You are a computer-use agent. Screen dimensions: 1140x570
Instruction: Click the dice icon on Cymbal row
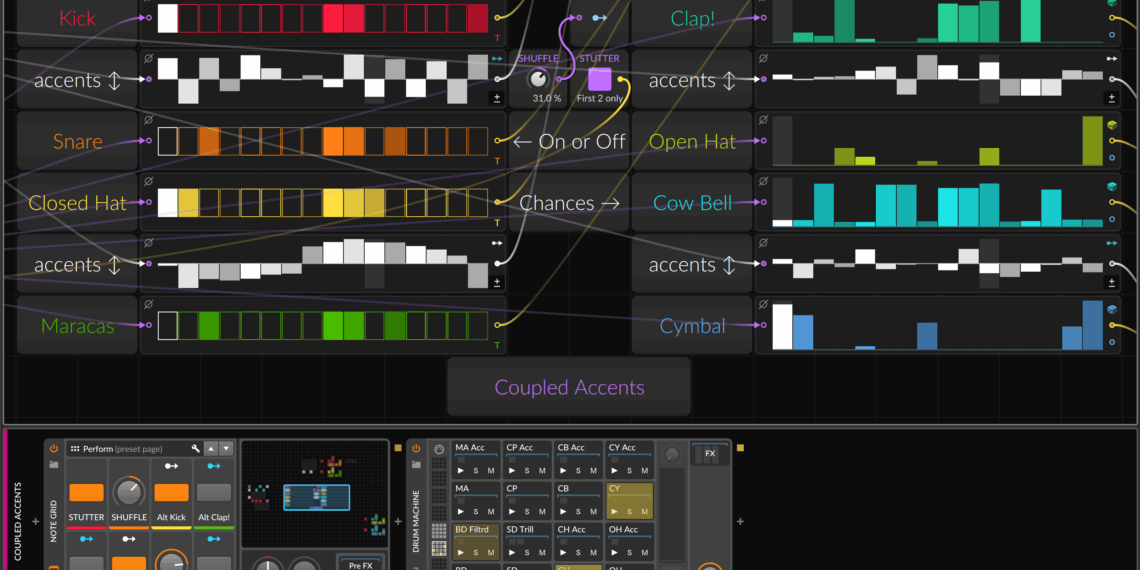(x=1112, y=309)
